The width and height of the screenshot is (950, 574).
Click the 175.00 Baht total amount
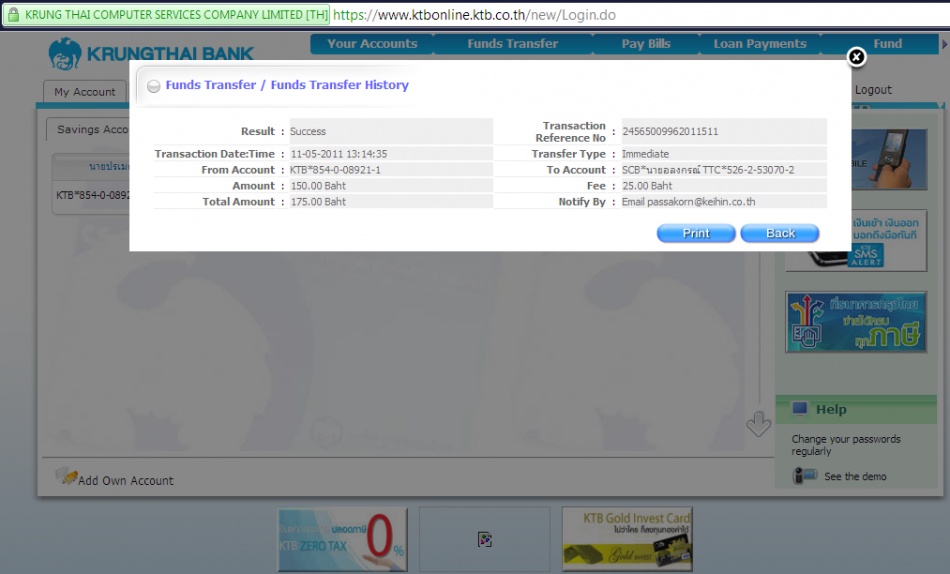(x=318, y=202)
